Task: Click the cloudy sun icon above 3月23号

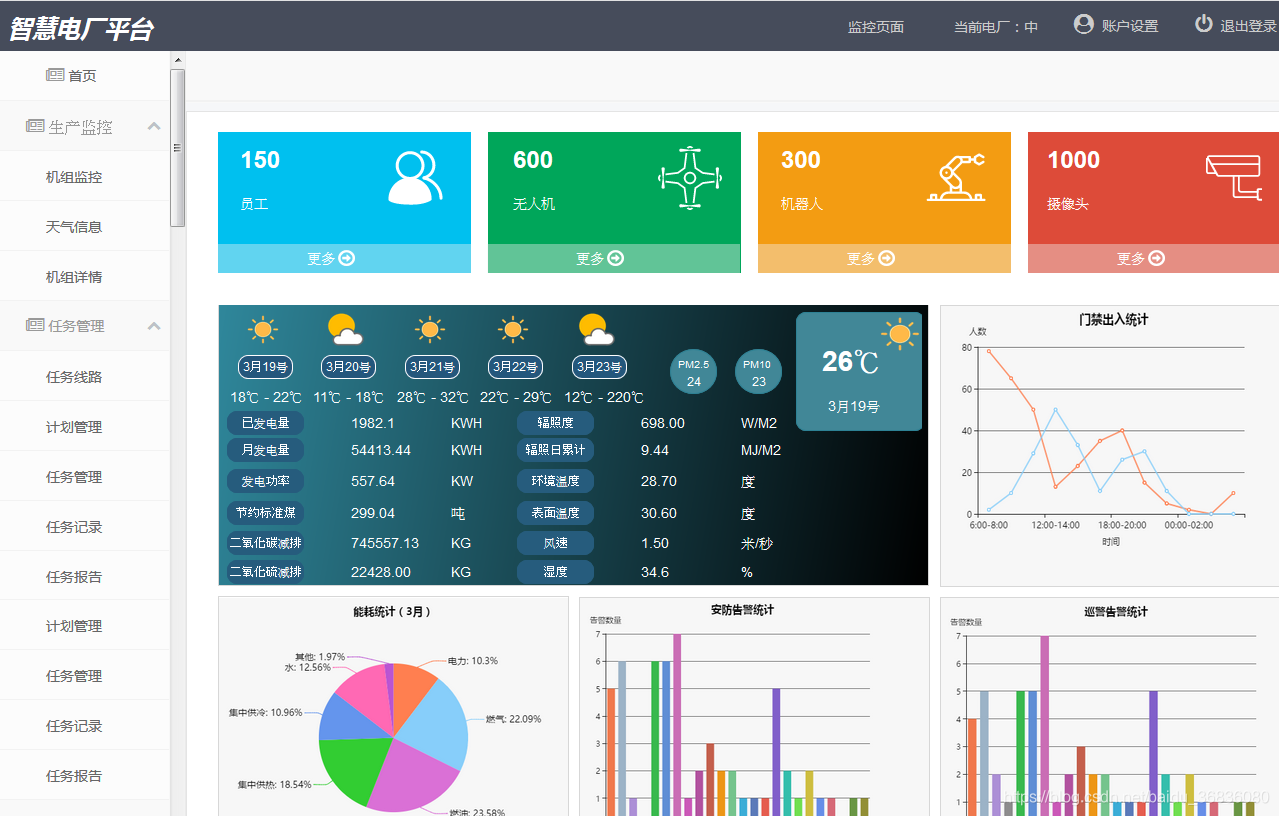Action: 596,329
